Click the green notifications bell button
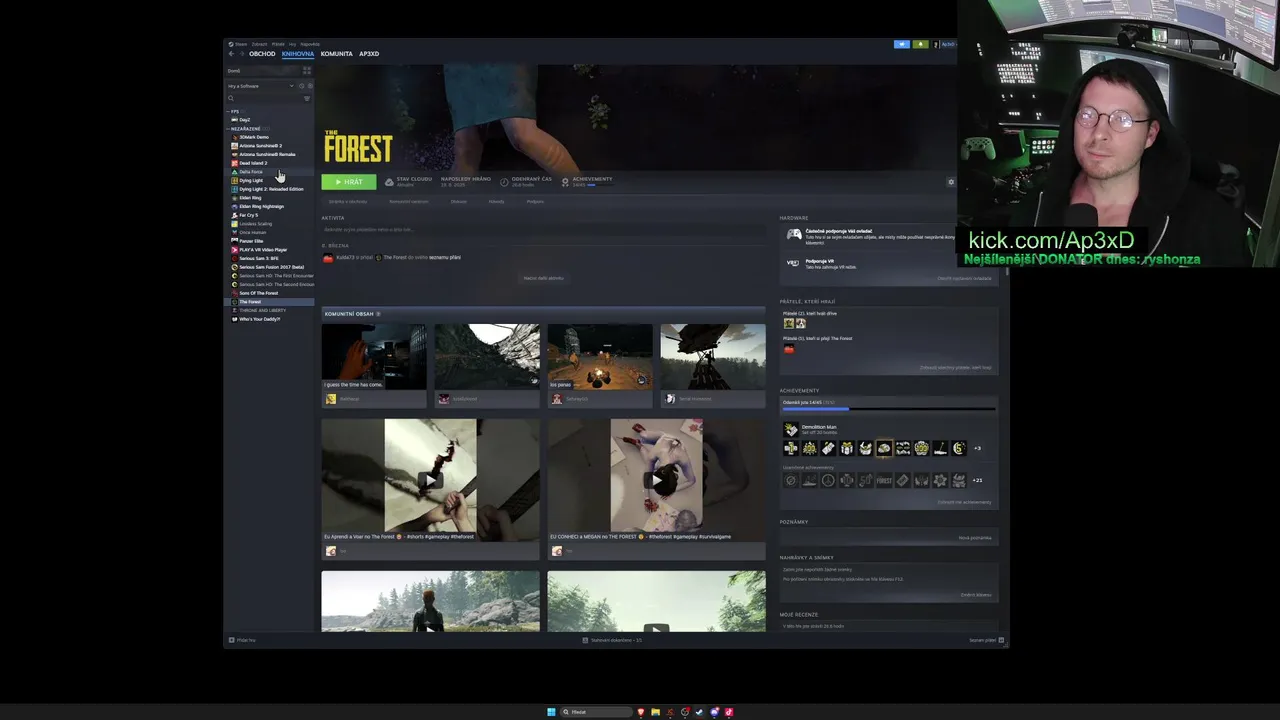Image resolution: width=1280 pixels, height=720 pixels. tap(920, 44)
